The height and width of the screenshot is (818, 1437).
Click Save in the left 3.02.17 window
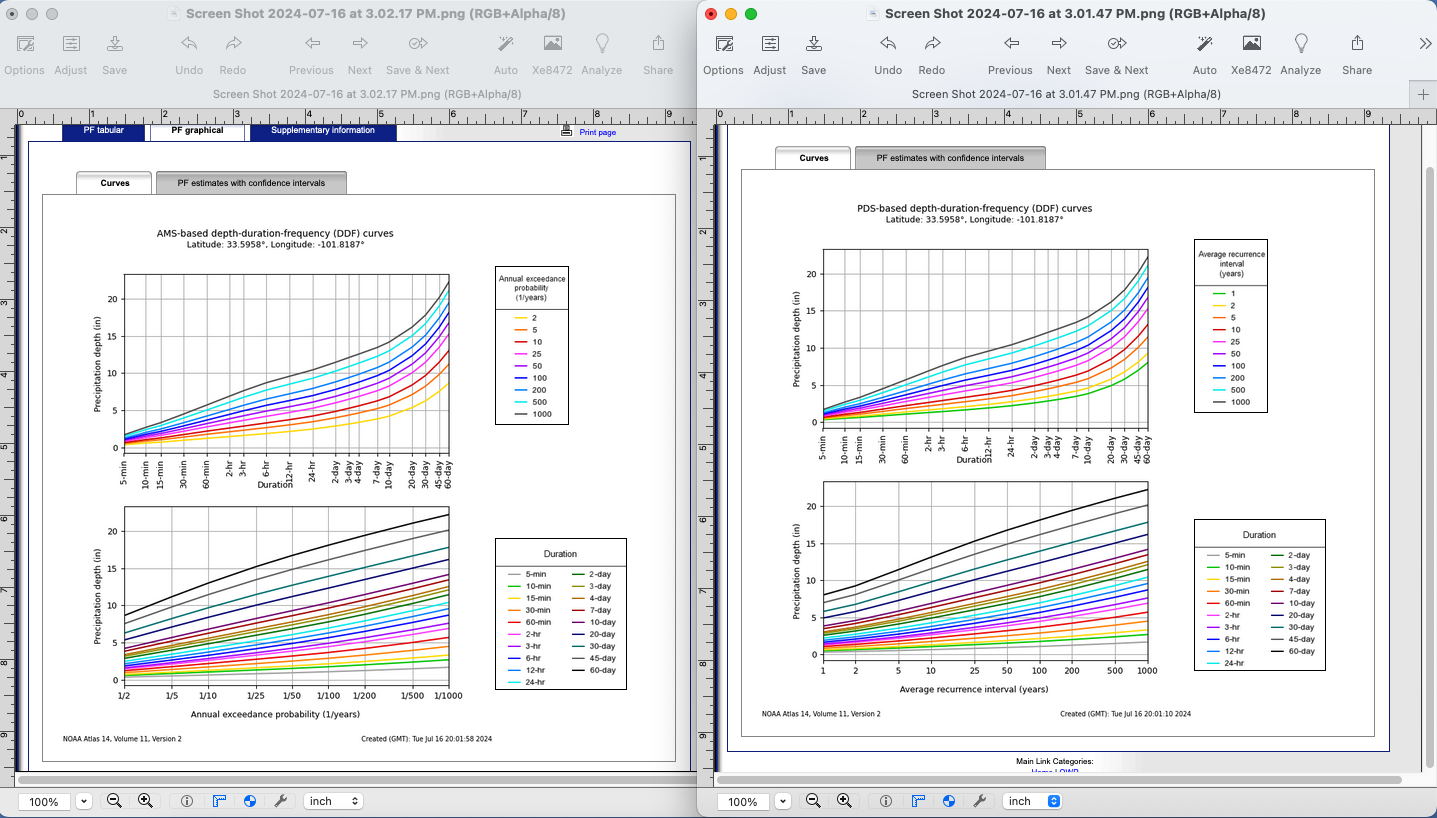click(115, 54)
